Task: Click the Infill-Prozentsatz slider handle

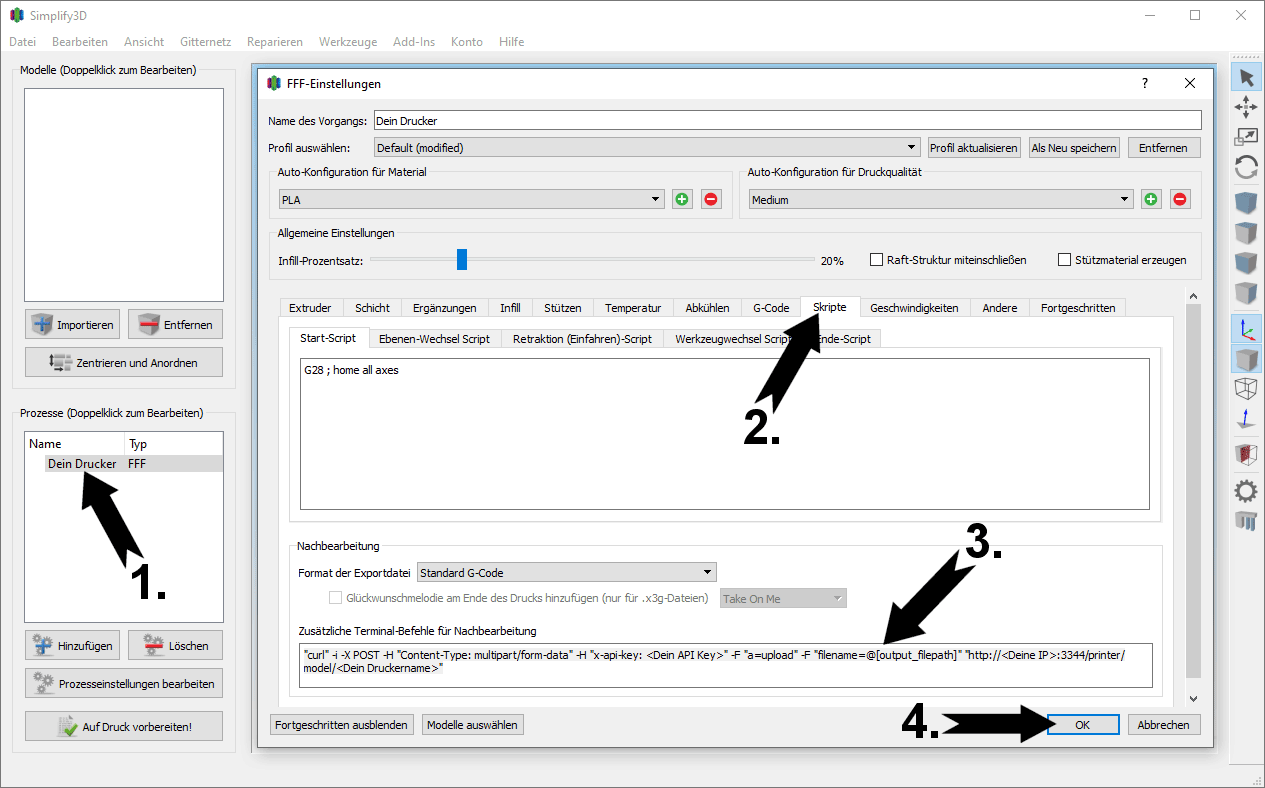Action: (x=462, y=260)
